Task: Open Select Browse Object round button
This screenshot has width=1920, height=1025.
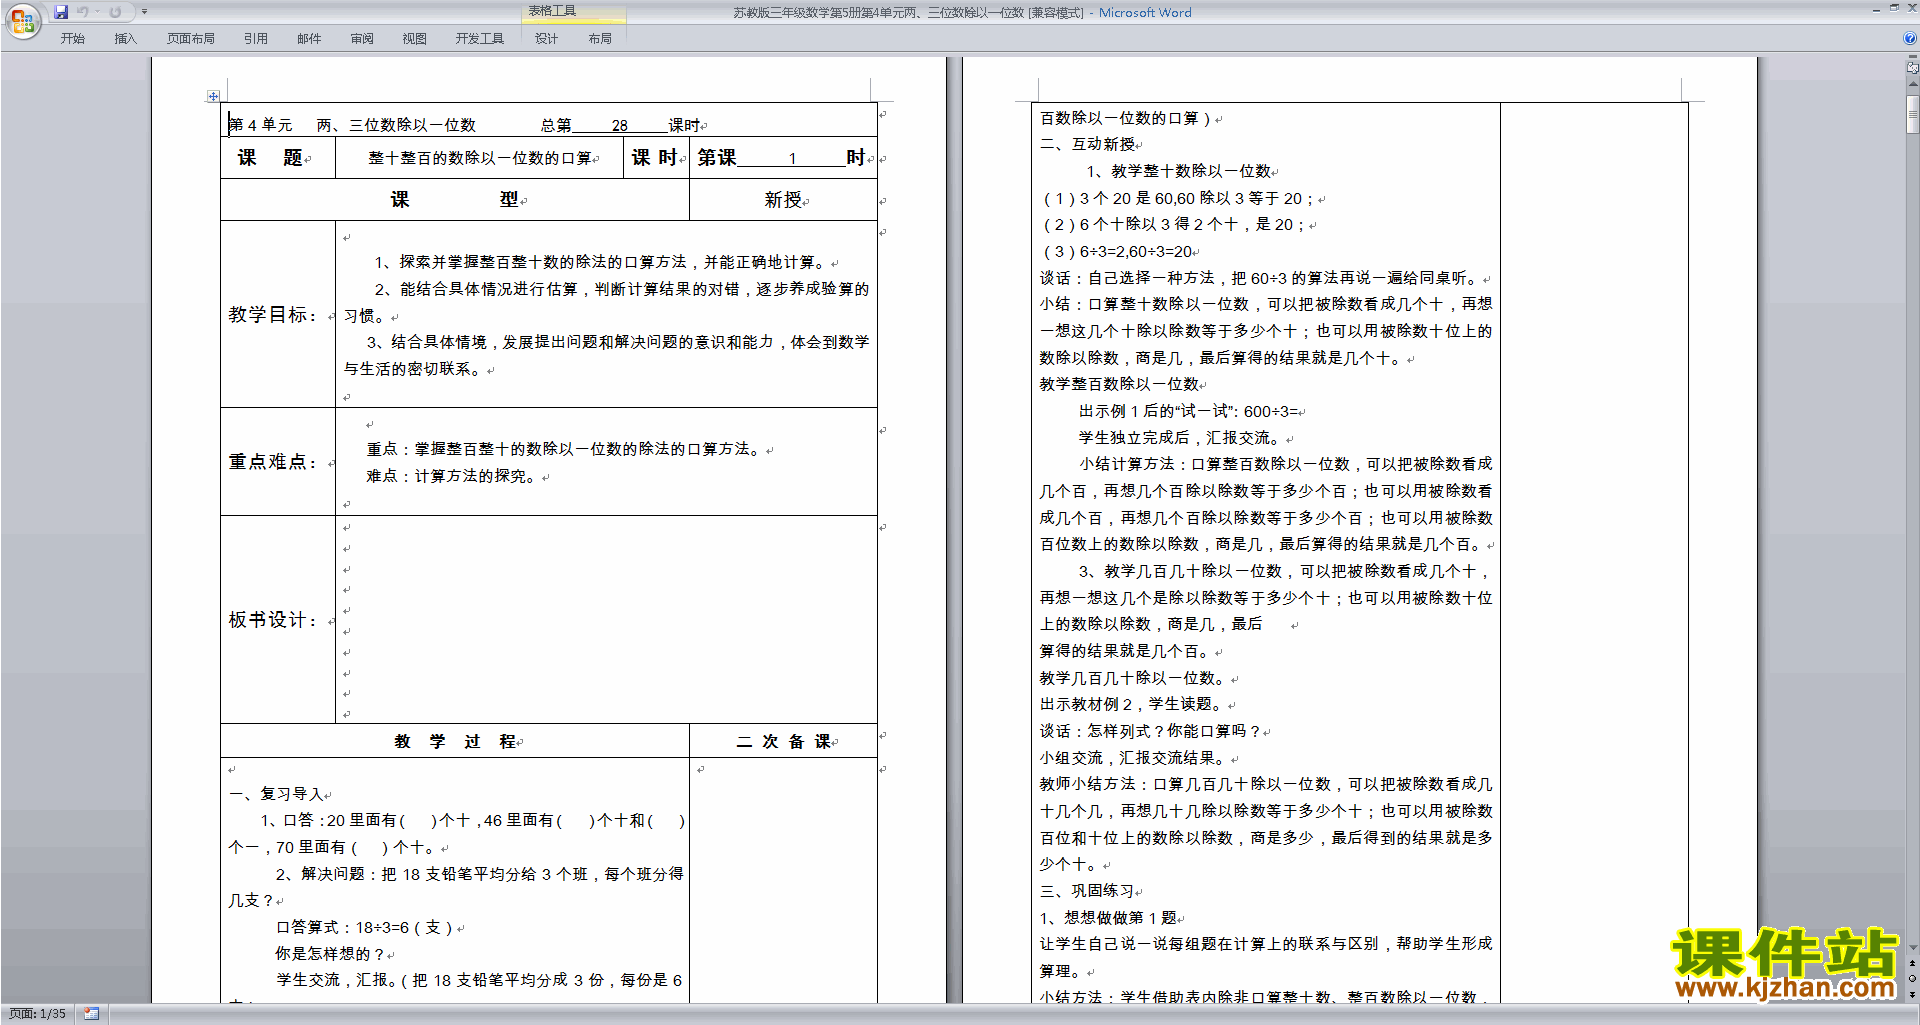Action: point(1912,979)
